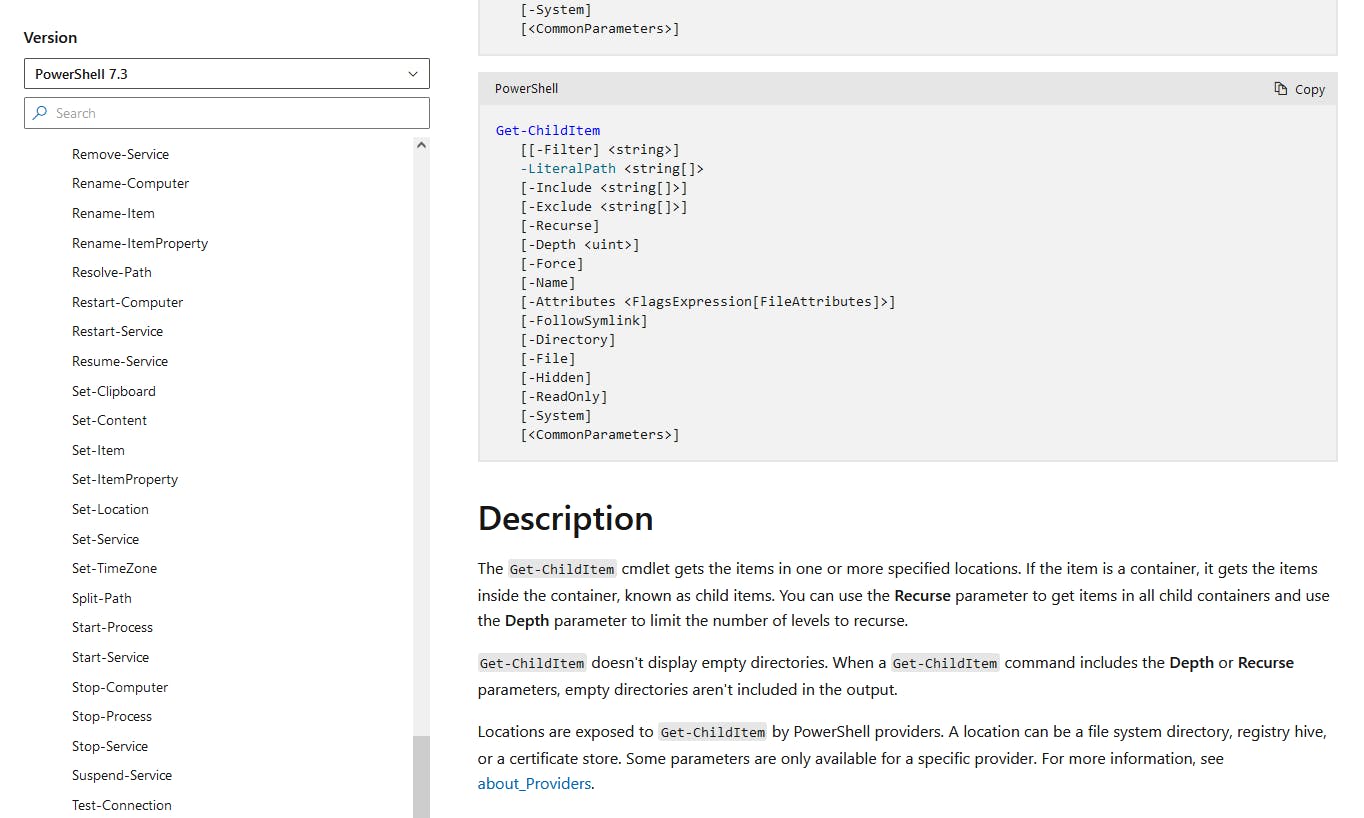Open the PowerShell 7.3 version dropdown
1364x818 pixels.
226,74
